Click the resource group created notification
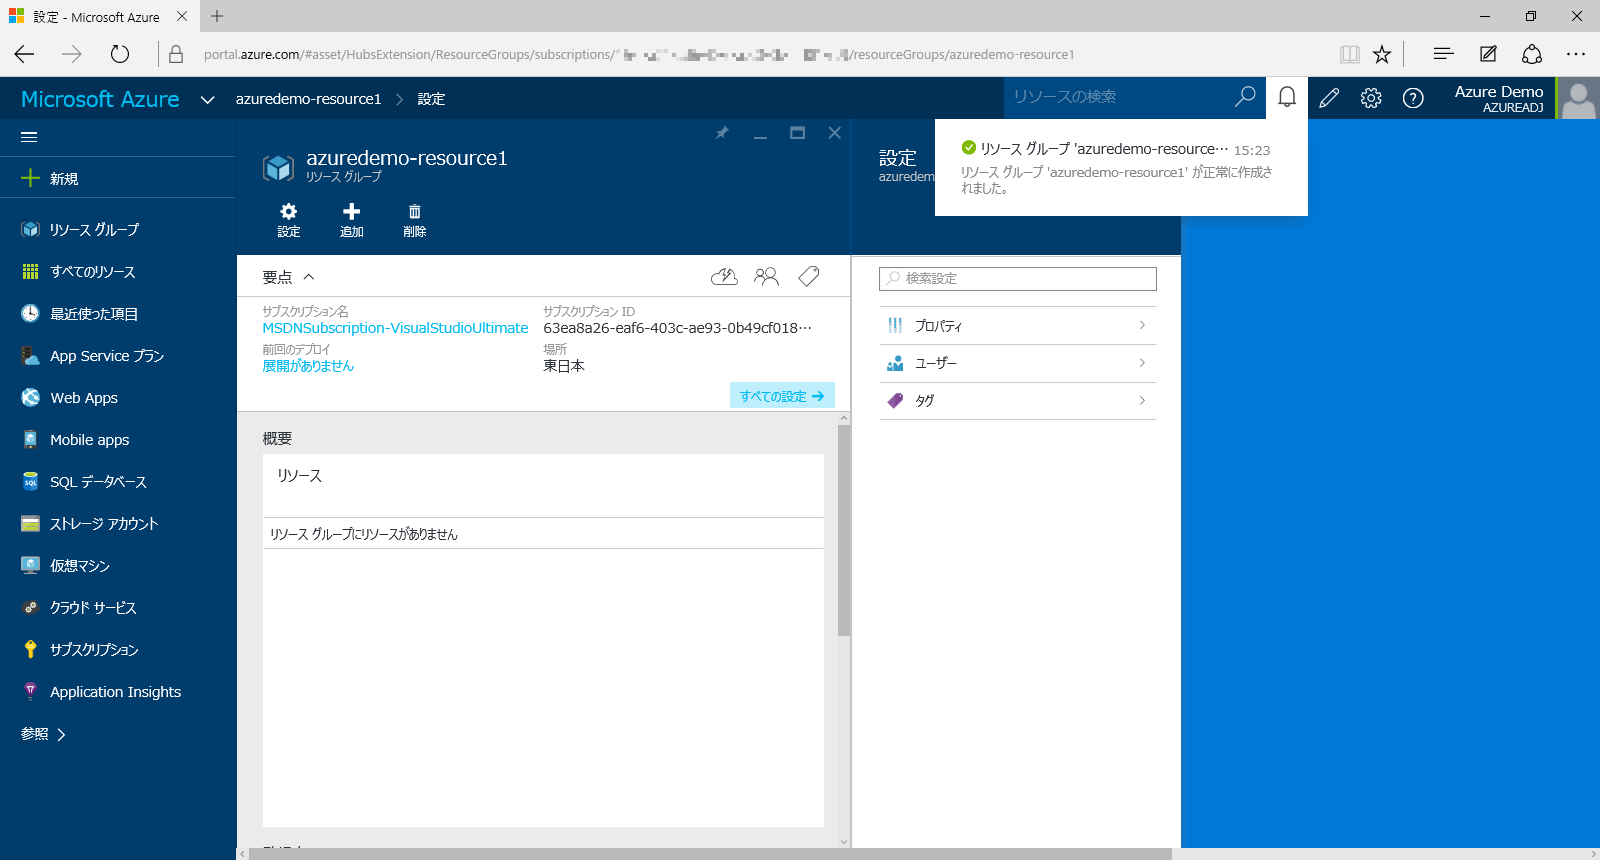1600x860 pixels. pyautogui.click(x=1121, y=167)
